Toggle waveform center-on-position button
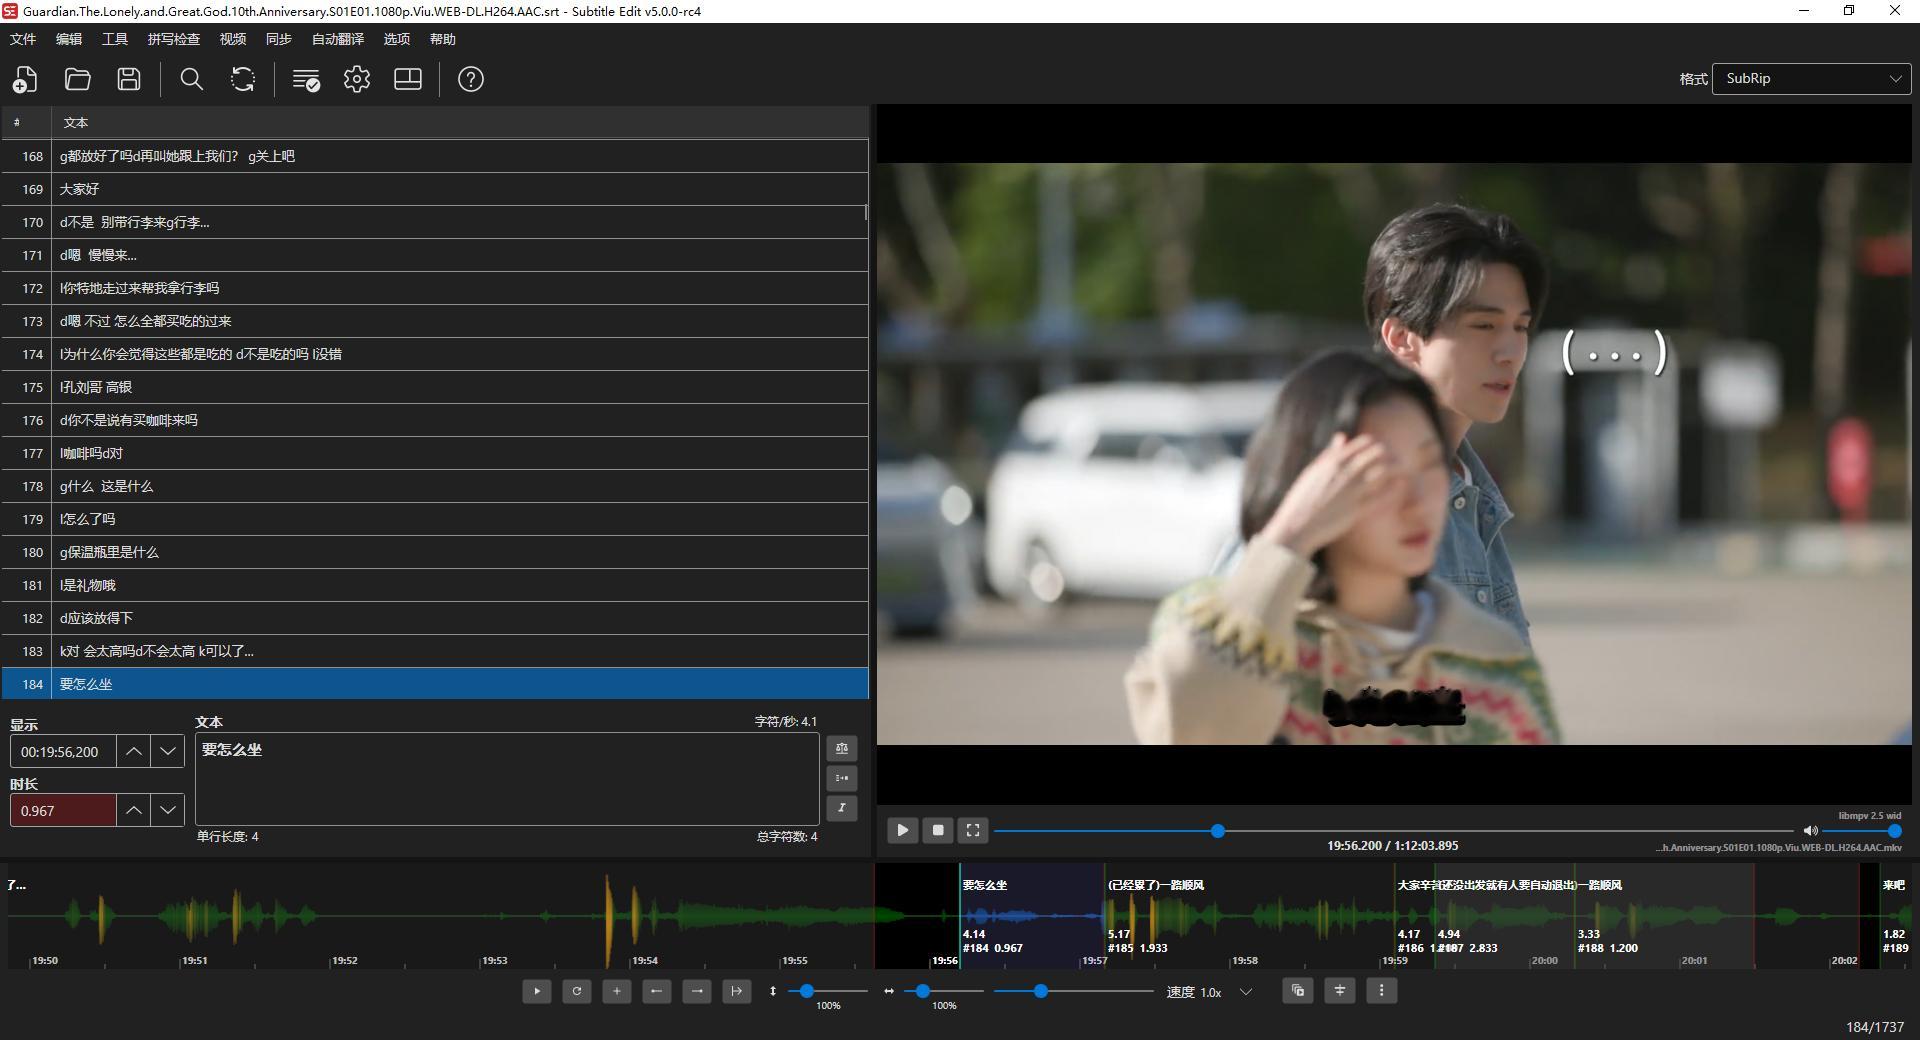Image resolution: width=1920 pixels, height=1040 pixels. click(1340, 991)
